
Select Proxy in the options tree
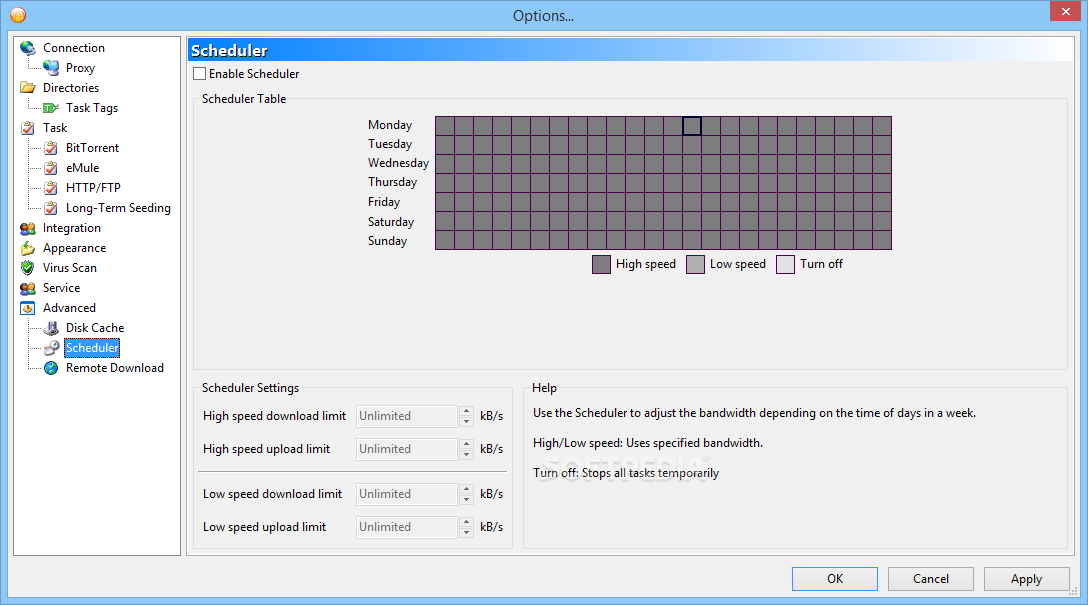click(x=80, y=68)
